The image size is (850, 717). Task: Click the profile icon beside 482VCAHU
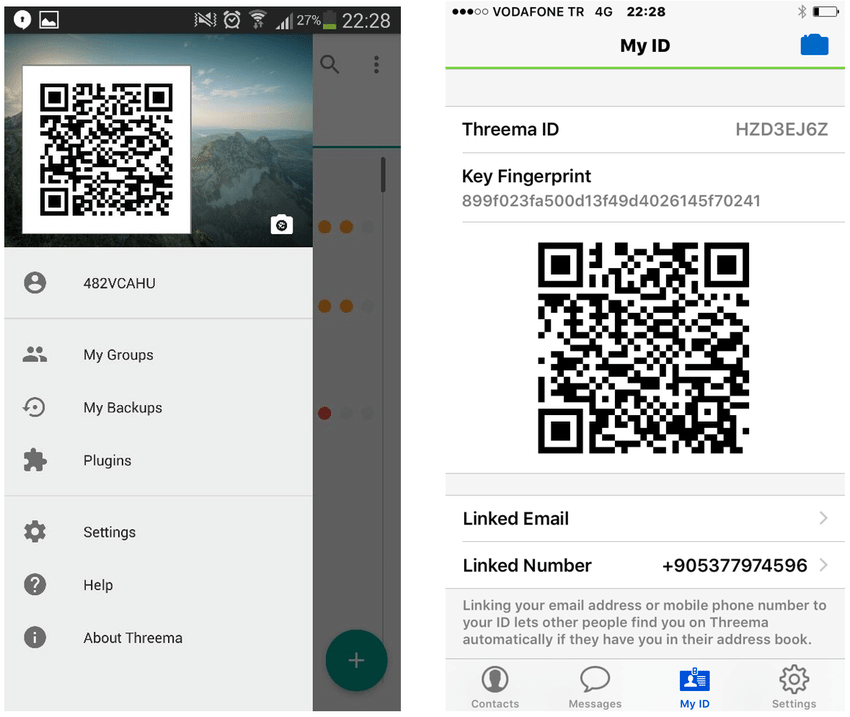coord(35,283)
